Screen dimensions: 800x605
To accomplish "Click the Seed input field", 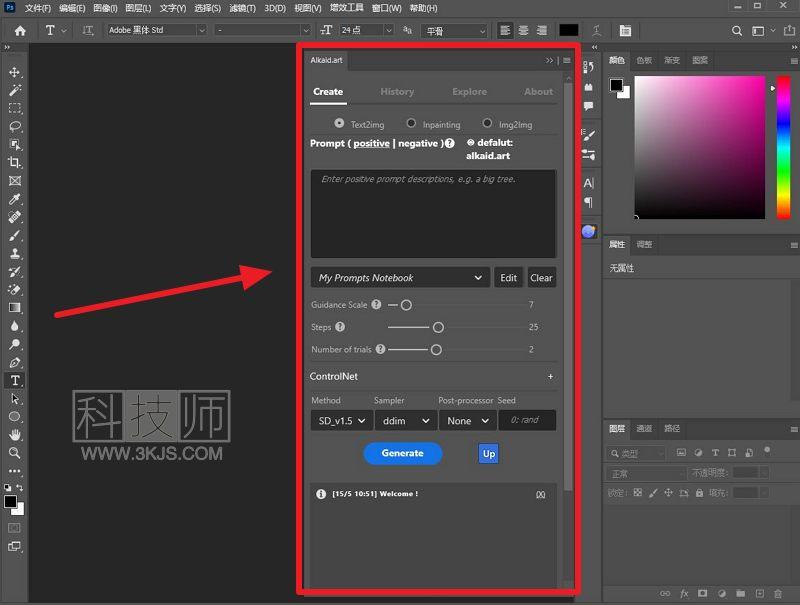I will pyautogui.click(x=527, y=420).
